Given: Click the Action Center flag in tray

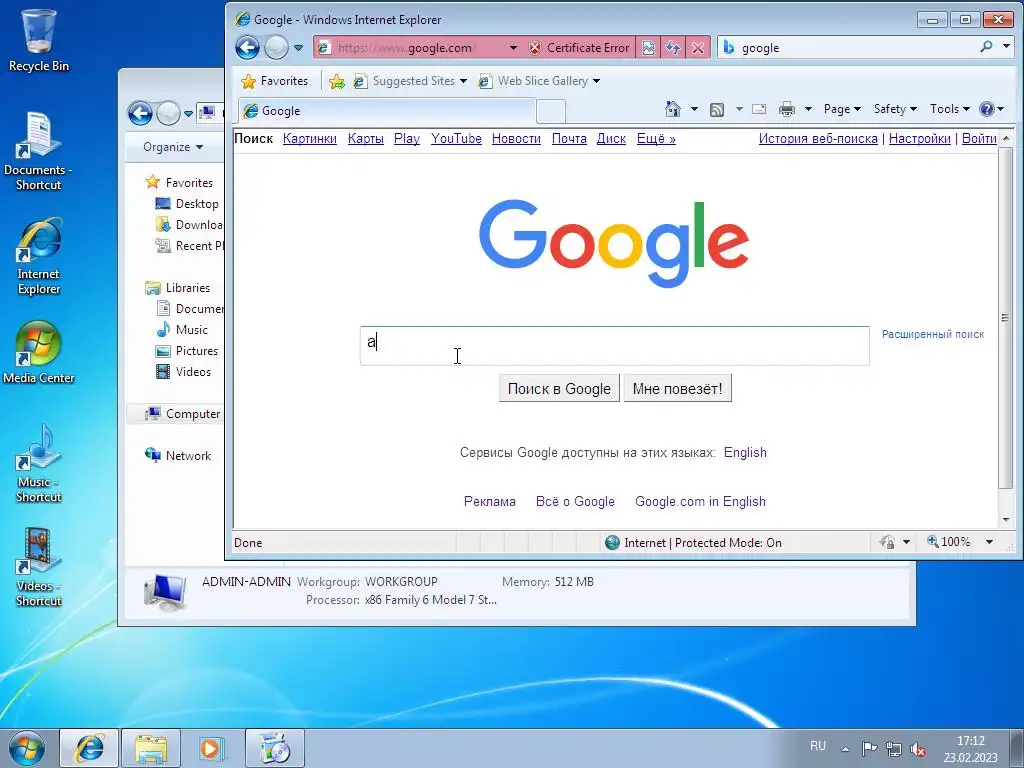Looking at the screenshot, I should point(869,748).
